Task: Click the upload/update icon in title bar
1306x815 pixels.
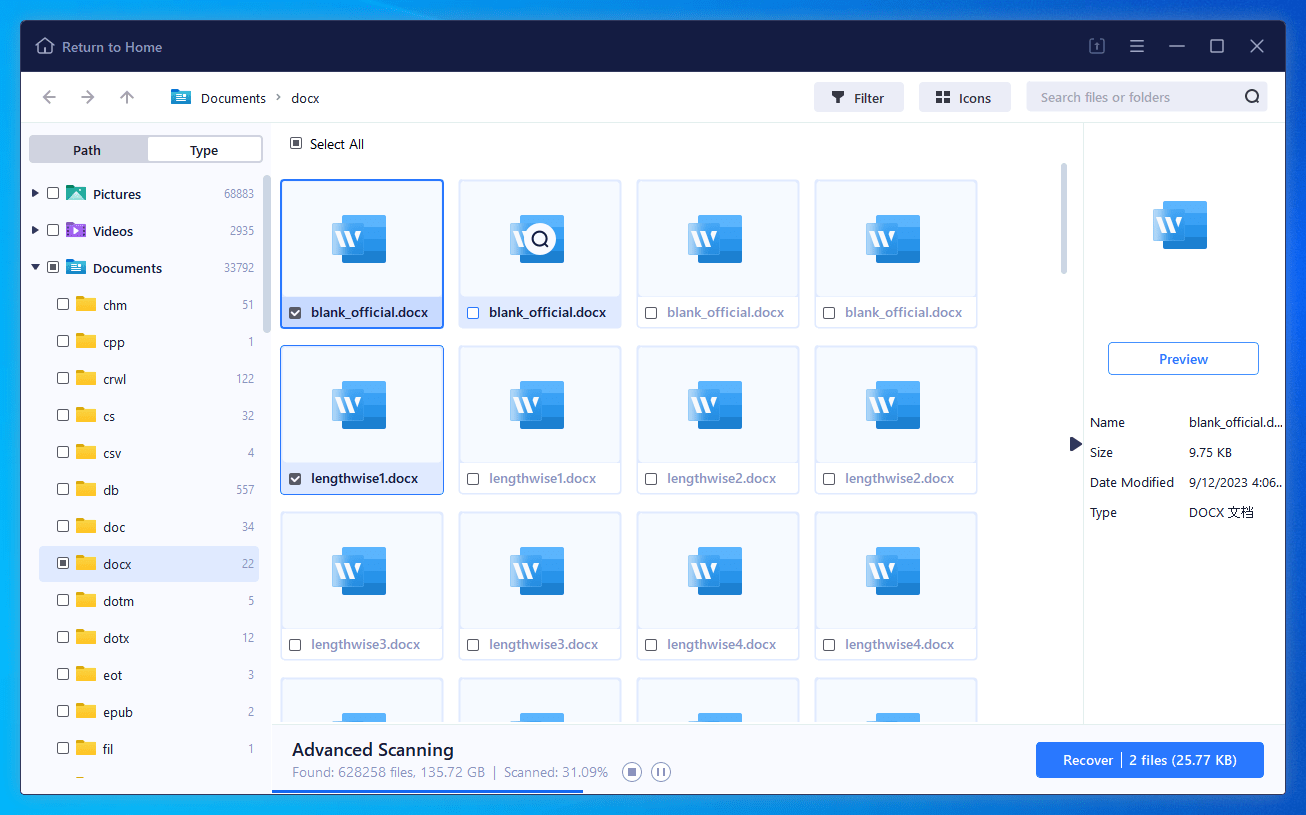Action: click(x=1097, y=47)
